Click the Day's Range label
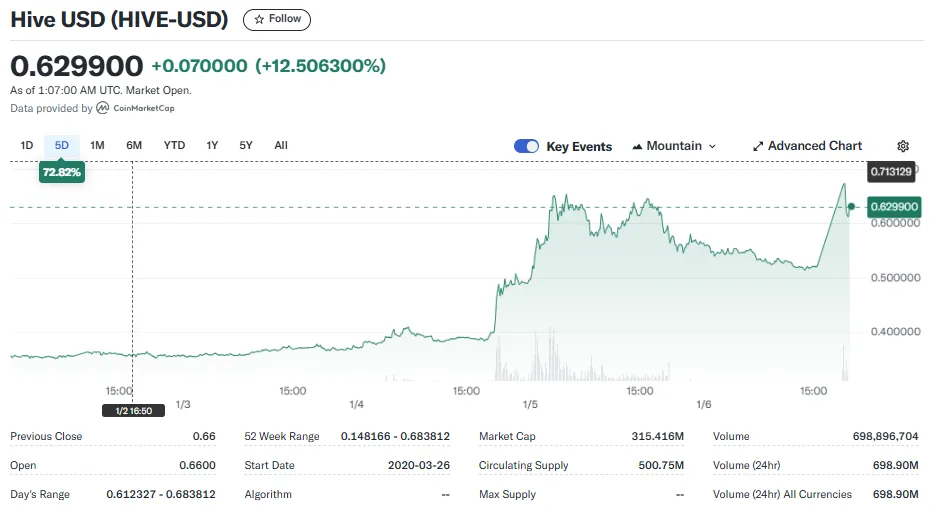Viewport: 943px width, 516px height. (40, 494)
